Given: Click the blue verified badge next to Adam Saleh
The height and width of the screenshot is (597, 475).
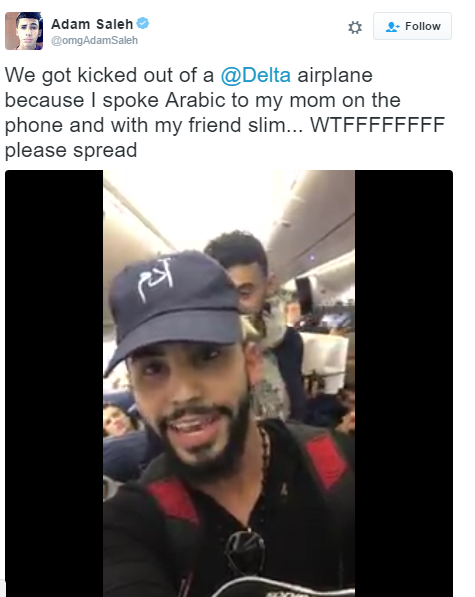Looking at the screenshot, I should pyautogui.click(x=143, y=23).
